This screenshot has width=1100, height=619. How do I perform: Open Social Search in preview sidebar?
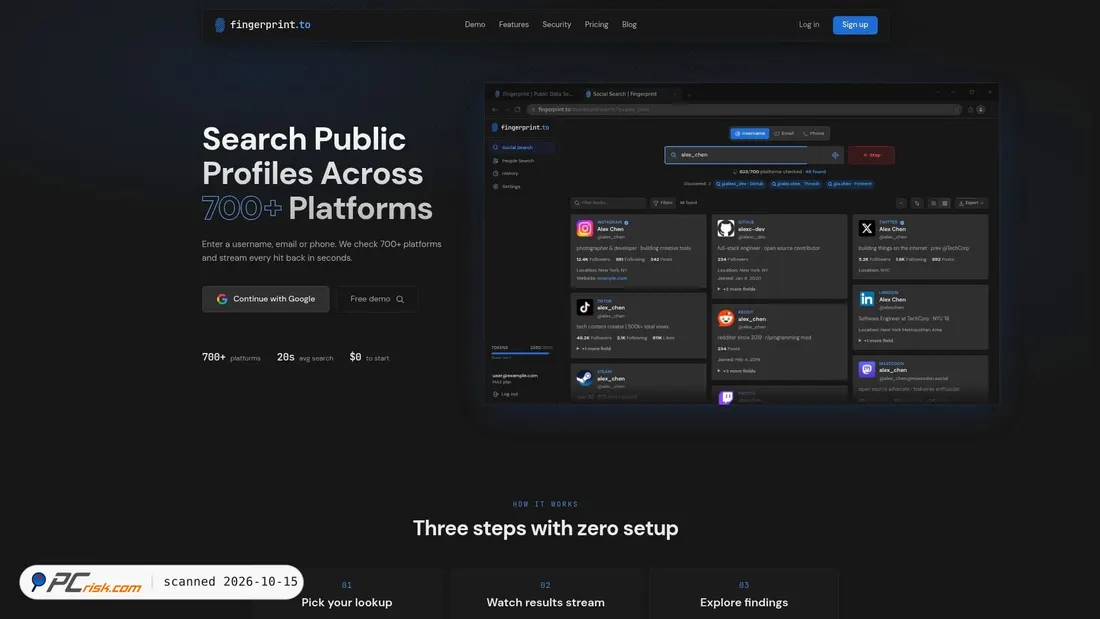click(523, 147)
